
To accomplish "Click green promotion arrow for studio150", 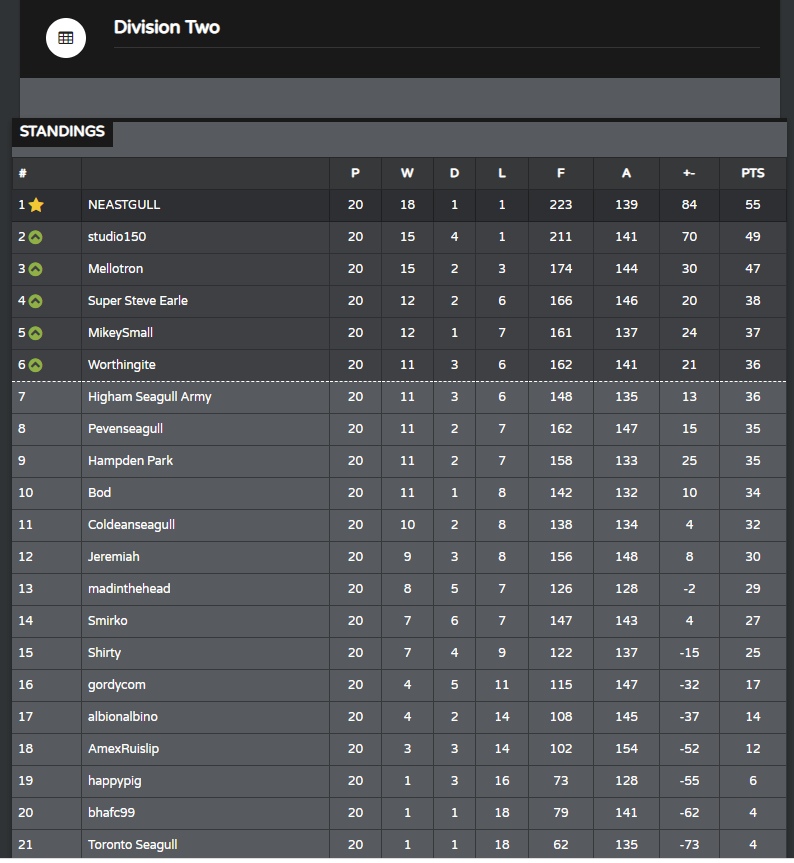I will [x=36, y=237].
